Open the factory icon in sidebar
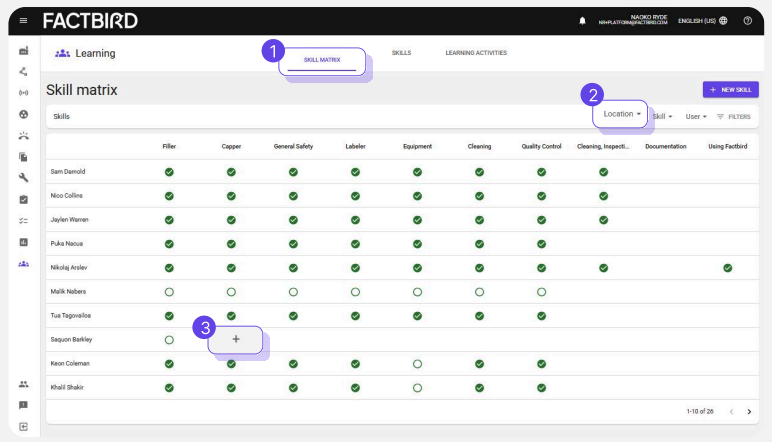Viewport: 772px width, 442px height. [x=23, y=51]
